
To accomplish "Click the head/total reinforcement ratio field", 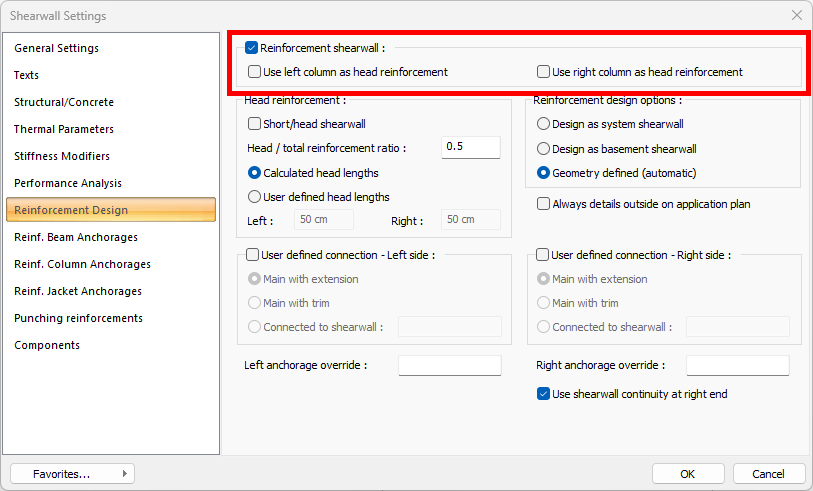I will coord(470,147).
